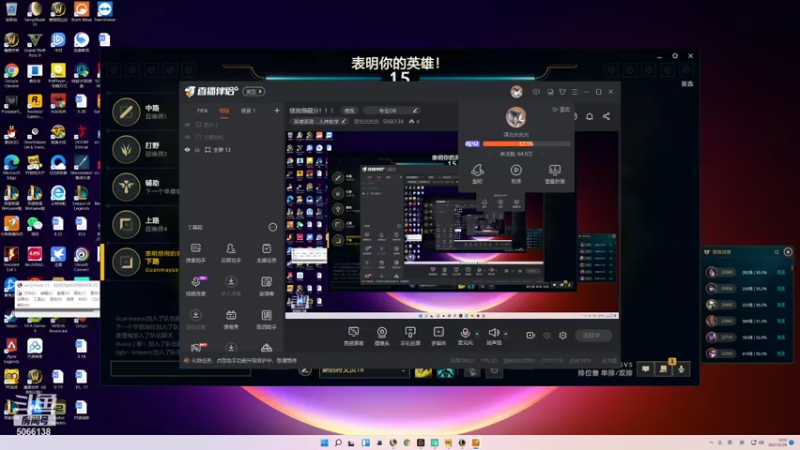Collapse the toolbox section
800x450 pixels.
pyautogui.click(x=272, y=227)
